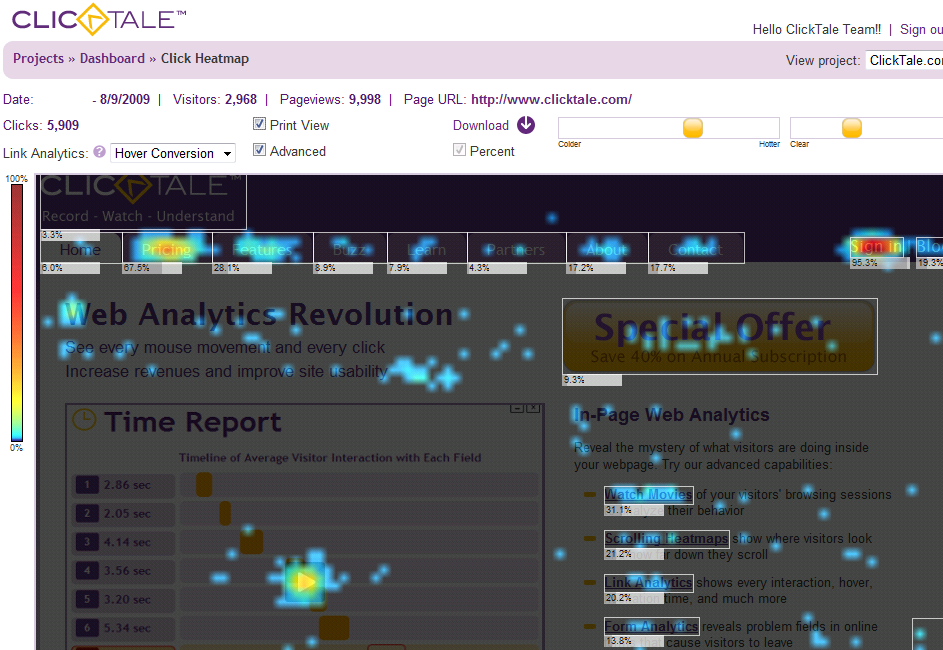Image resolution: width=943 pixels, height=650 pixels.
Task: Click the Blog link in heatmap
Action: tap(929, 247)
